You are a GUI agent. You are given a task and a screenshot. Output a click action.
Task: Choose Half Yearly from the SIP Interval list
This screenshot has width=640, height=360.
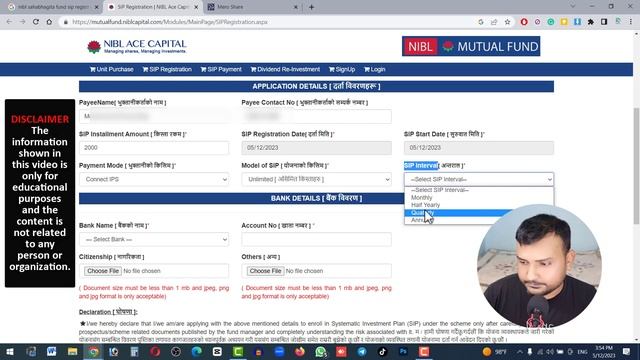click(479, 205)
